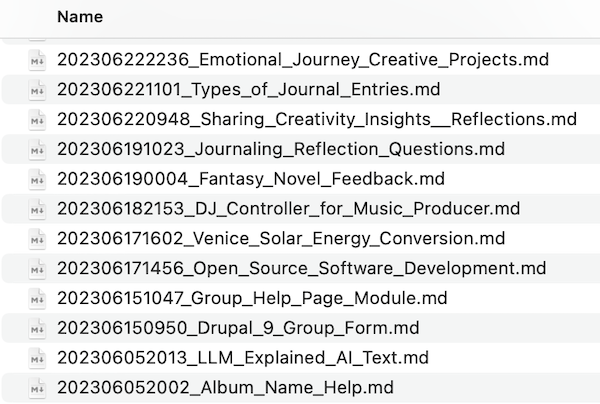Sort list by the Name column header
This screenshot has width=600, height=404.
[x=80, y=17]
